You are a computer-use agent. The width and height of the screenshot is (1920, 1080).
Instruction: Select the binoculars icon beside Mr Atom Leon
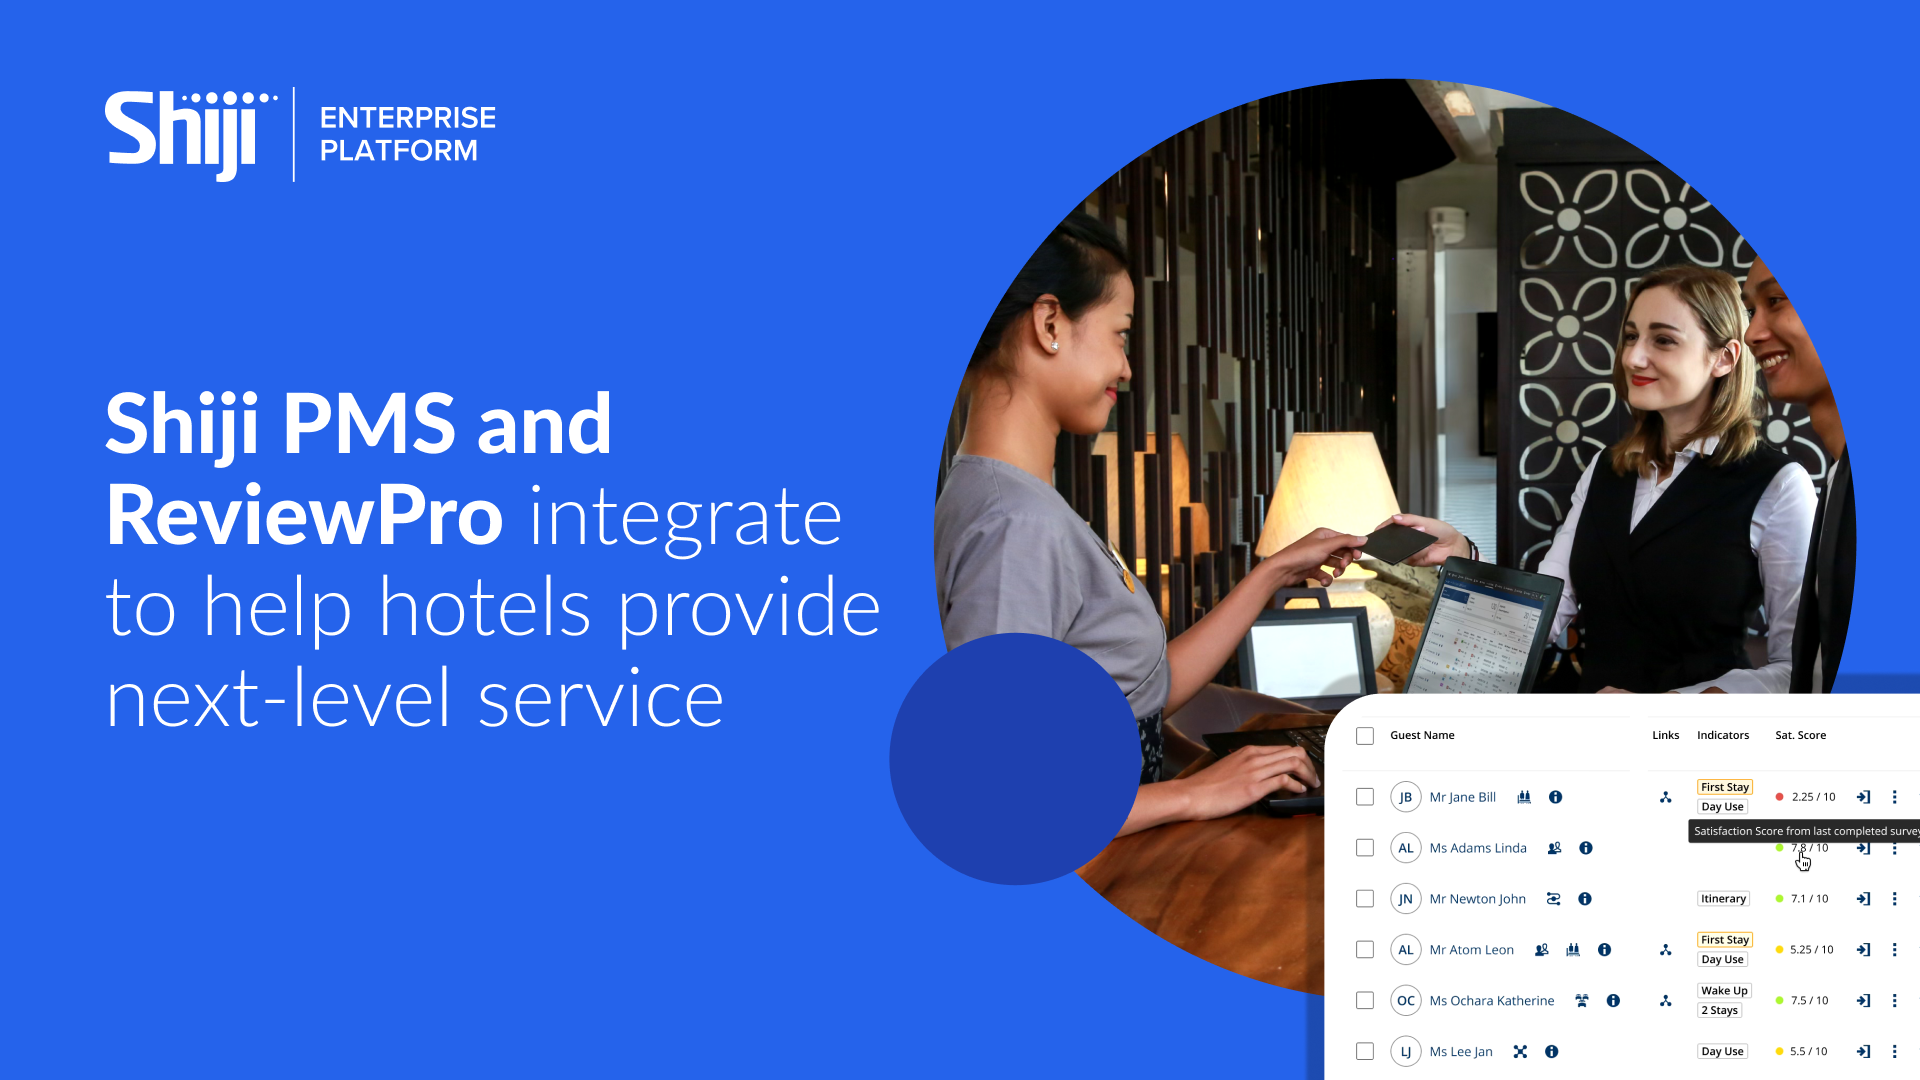pyautogui.click(x=1572, y=949)
